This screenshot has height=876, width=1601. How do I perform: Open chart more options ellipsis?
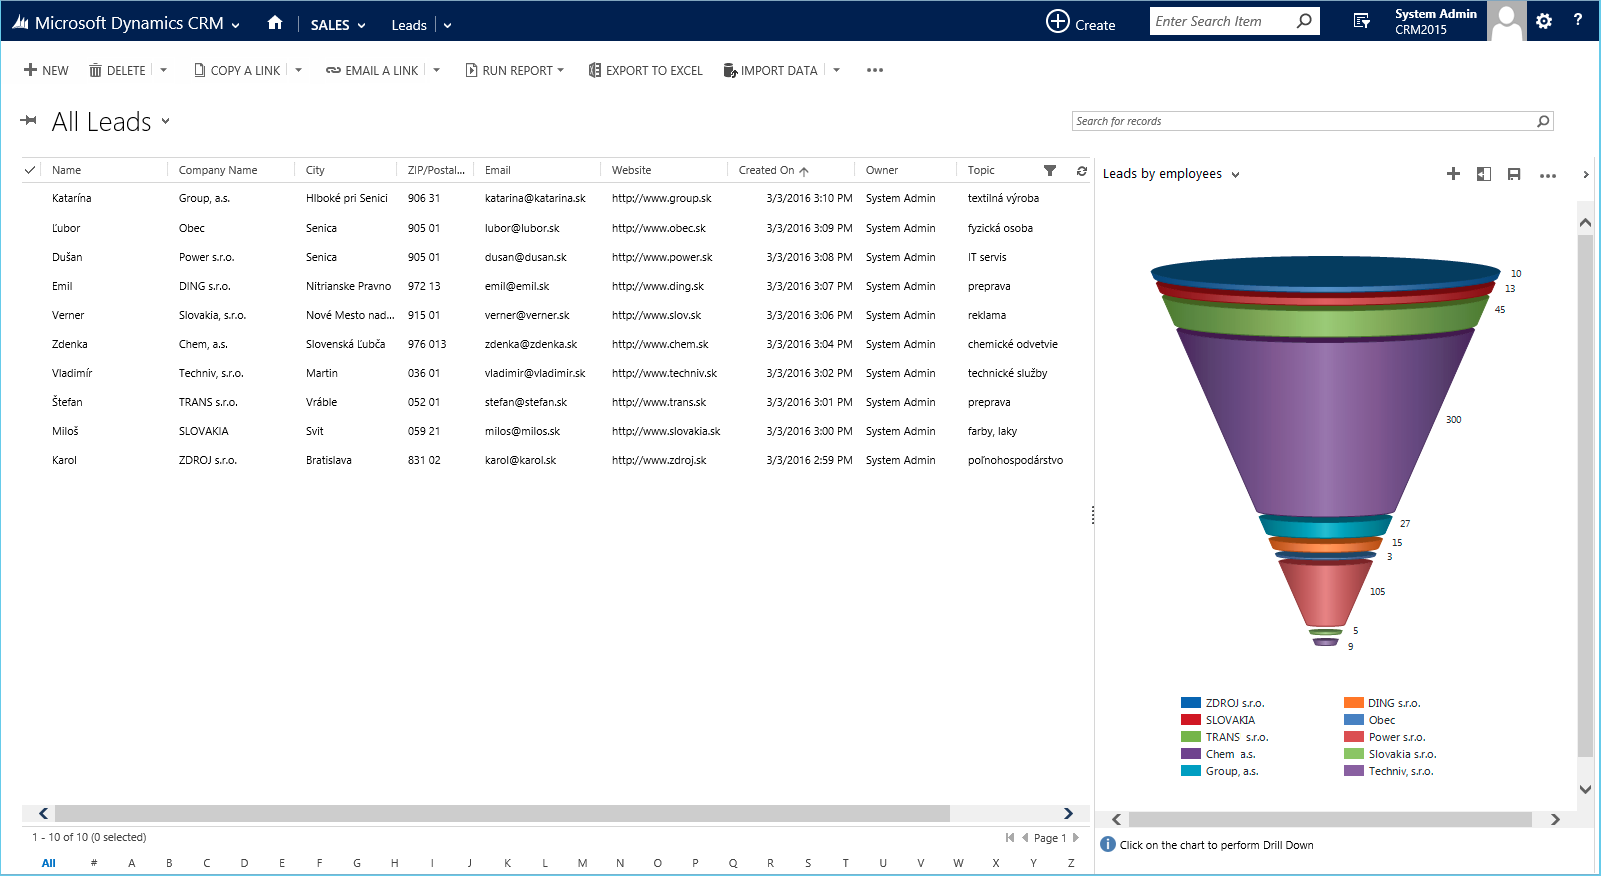click(1548, 175)
